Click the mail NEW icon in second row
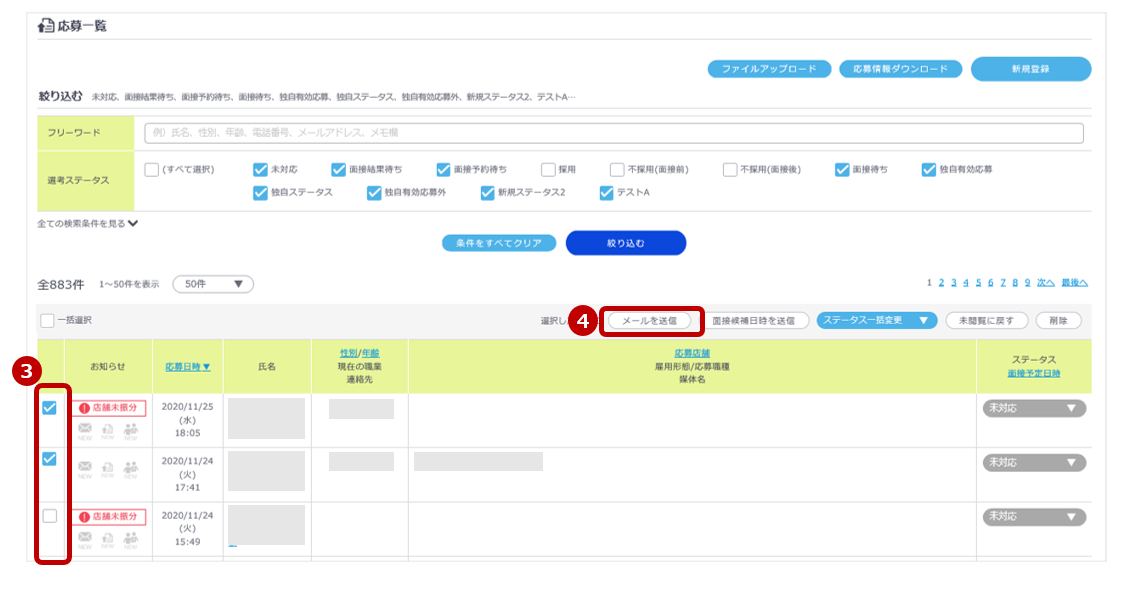Viewport: 1137px width, 590px height. tap(85, 467)
